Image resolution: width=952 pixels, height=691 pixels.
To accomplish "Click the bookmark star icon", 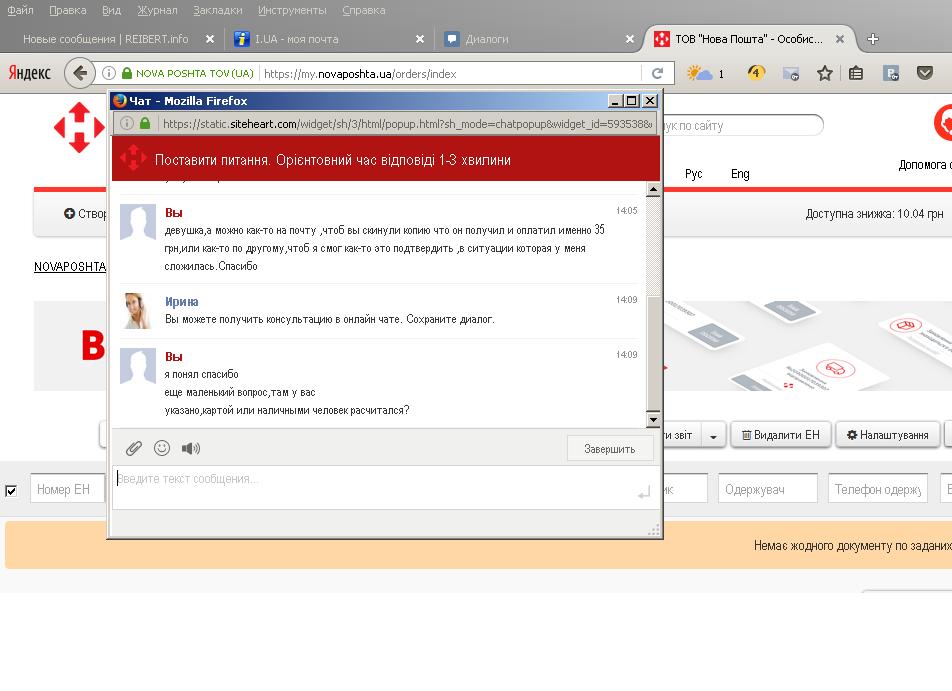I will pyautogui.click(x=824, y=73).
